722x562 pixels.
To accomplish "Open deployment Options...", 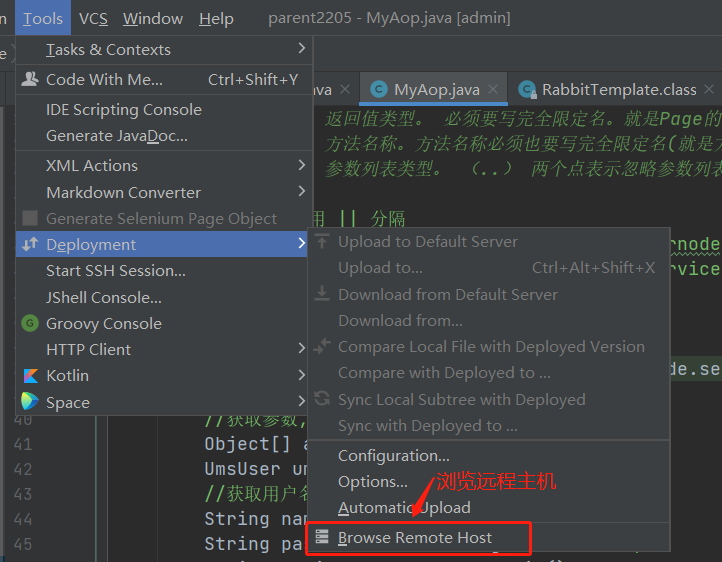I will (489, 481).
